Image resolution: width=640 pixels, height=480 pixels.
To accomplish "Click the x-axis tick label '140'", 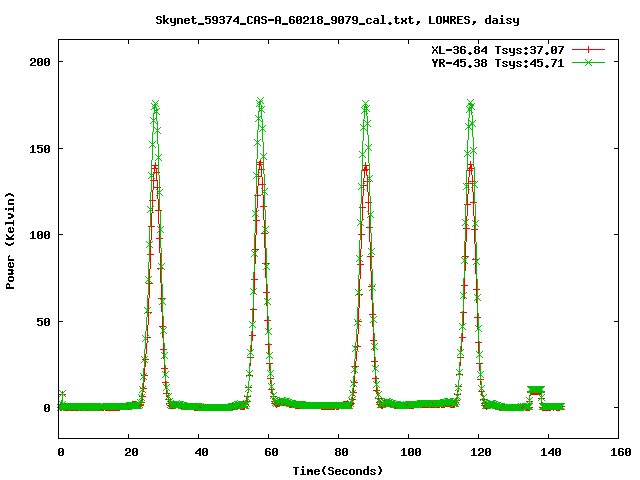I will pyautogui.click(x=551, y=452).
